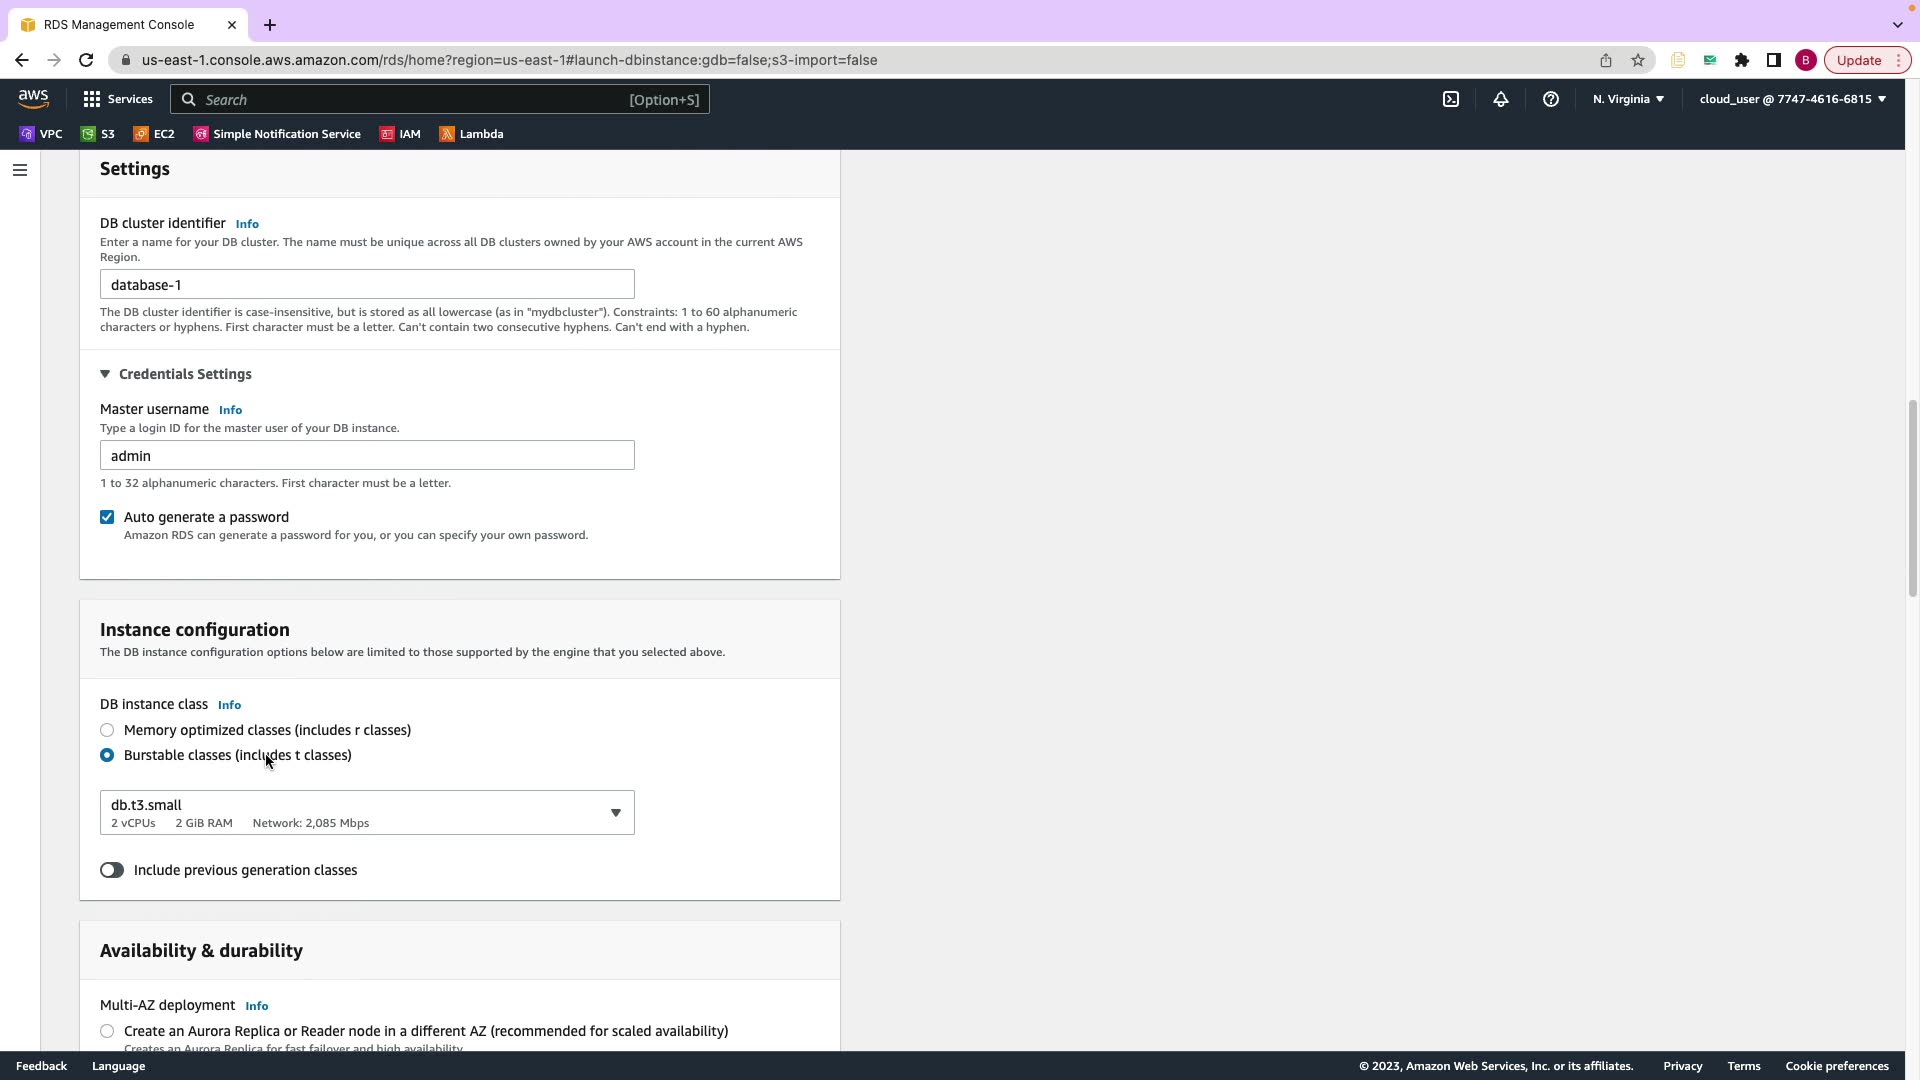Click Info link beside DB cluster identifier
The image size is (1920, 1080).
click(247, 224)
